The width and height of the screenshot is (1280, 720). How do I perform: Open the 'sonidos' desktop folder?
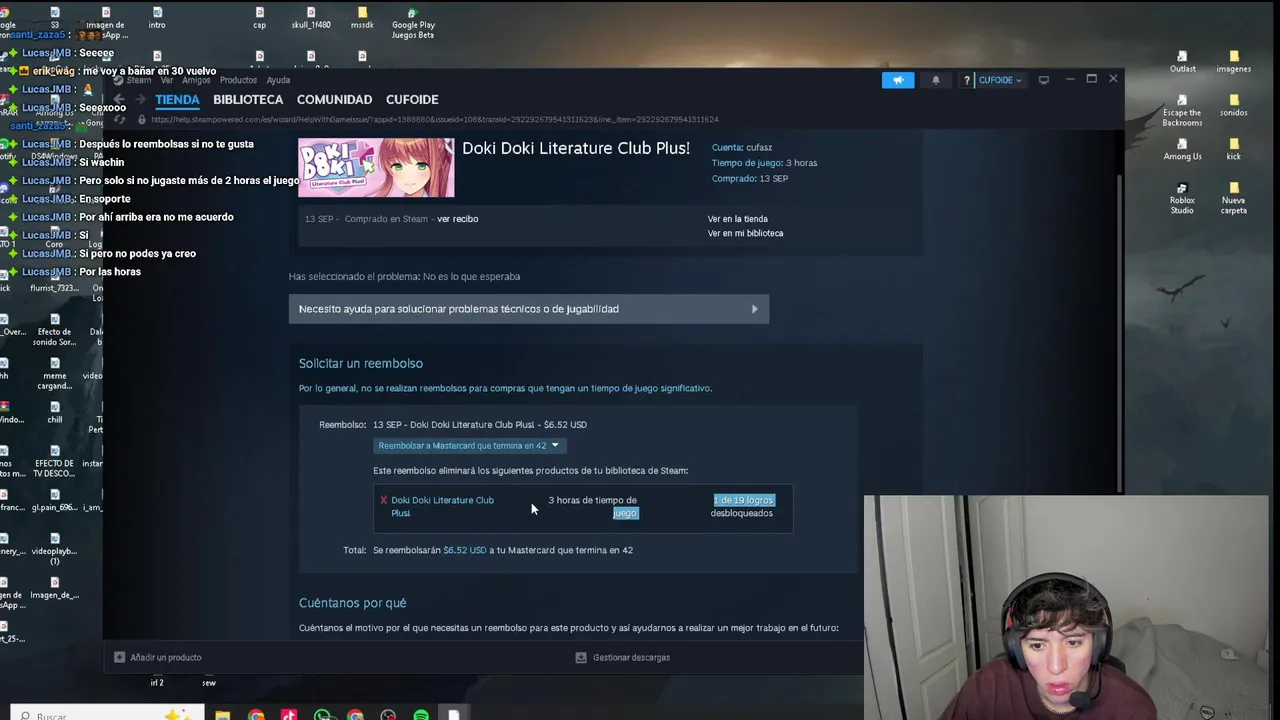(x=1234, y=106)
